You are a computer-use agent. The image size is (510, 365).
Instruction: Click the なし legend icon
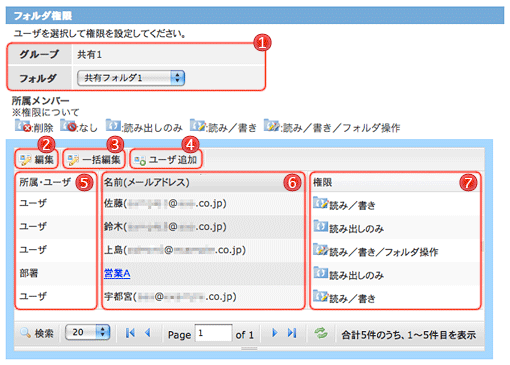[68, 126]
